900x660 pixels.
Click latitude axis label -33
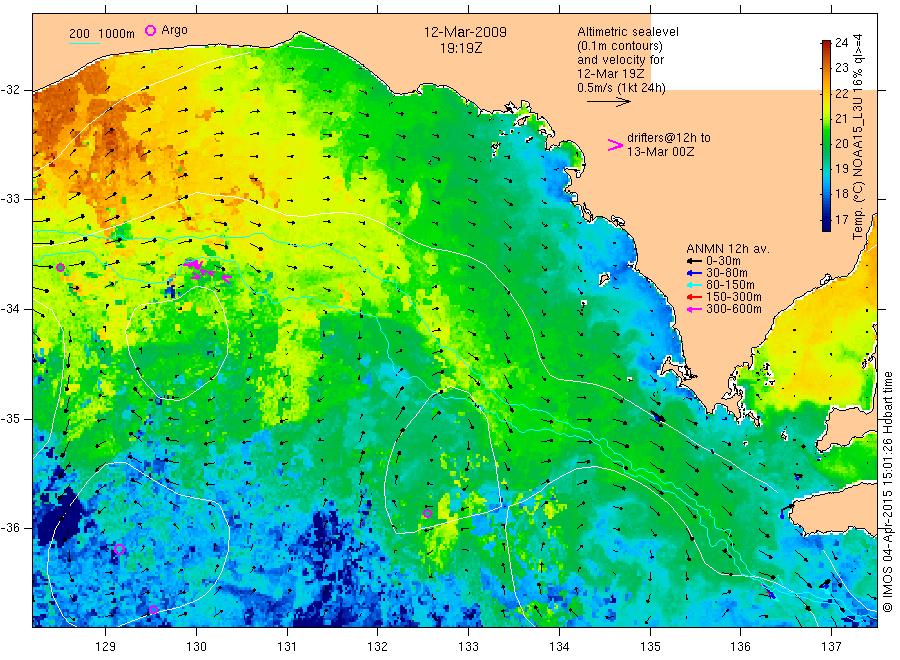coord(10,199)
